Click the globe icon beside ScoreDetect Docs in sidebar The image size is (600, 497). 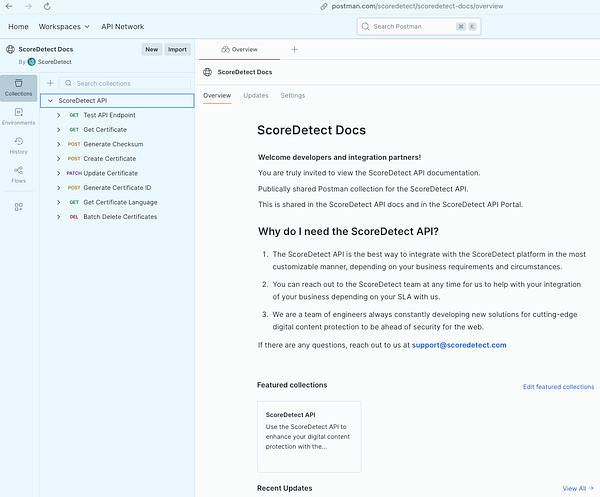point(10,49)
